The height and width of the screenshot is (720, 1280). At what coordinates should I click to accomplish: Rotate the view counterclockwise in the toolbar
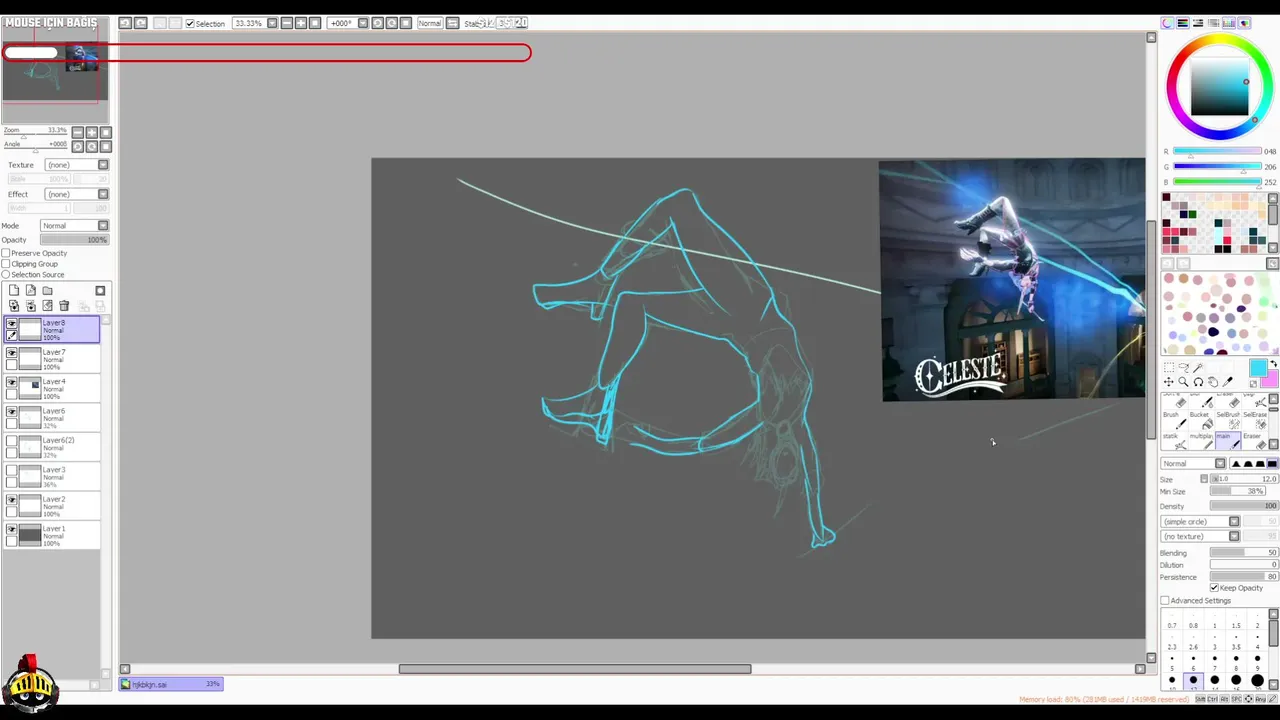point(377,23)
